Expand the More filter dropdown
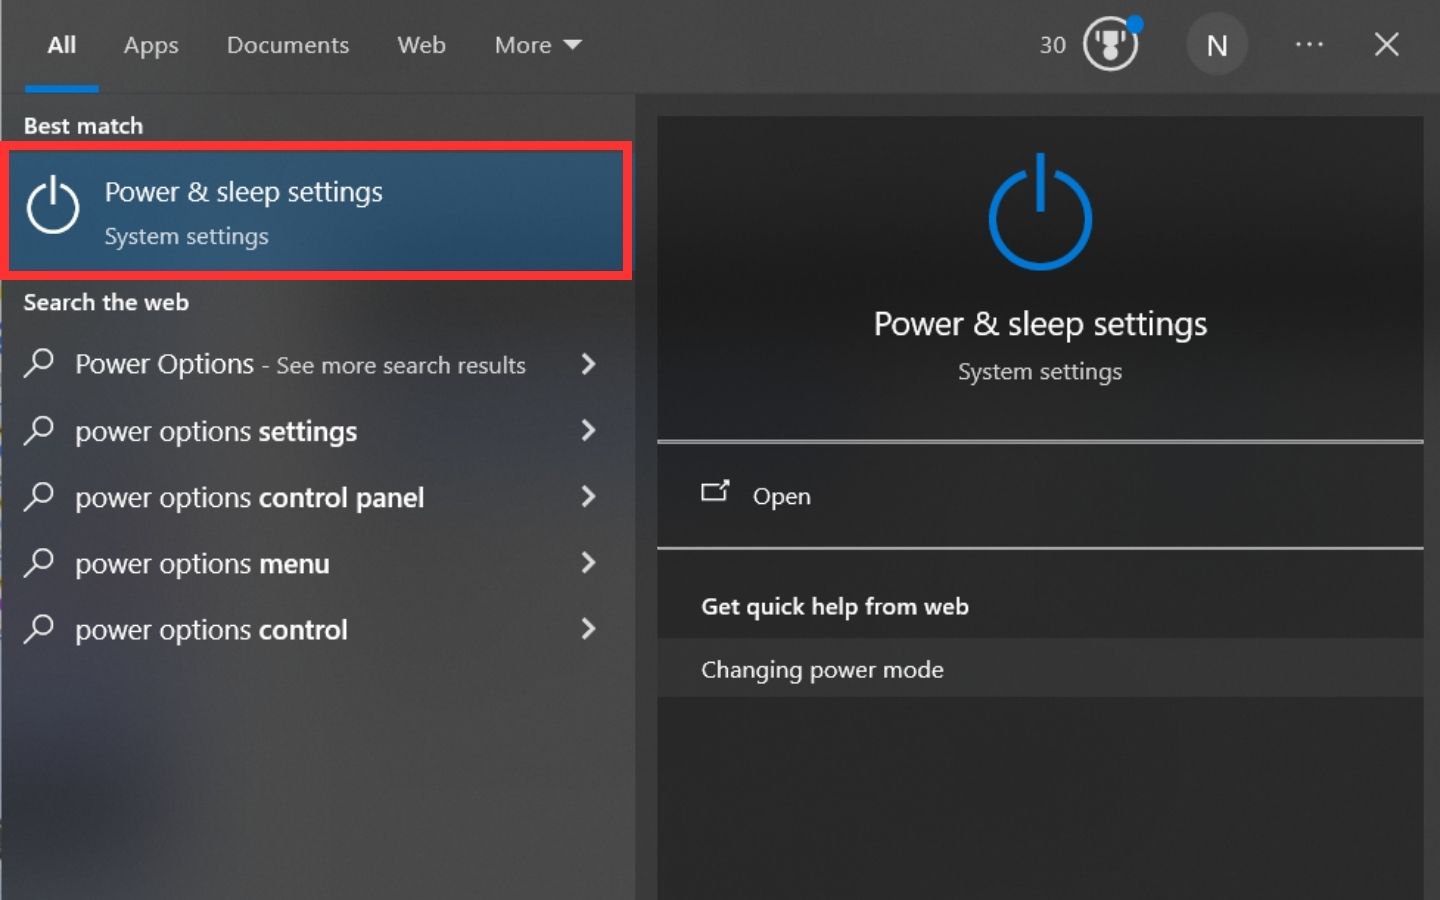 [537, 45]
